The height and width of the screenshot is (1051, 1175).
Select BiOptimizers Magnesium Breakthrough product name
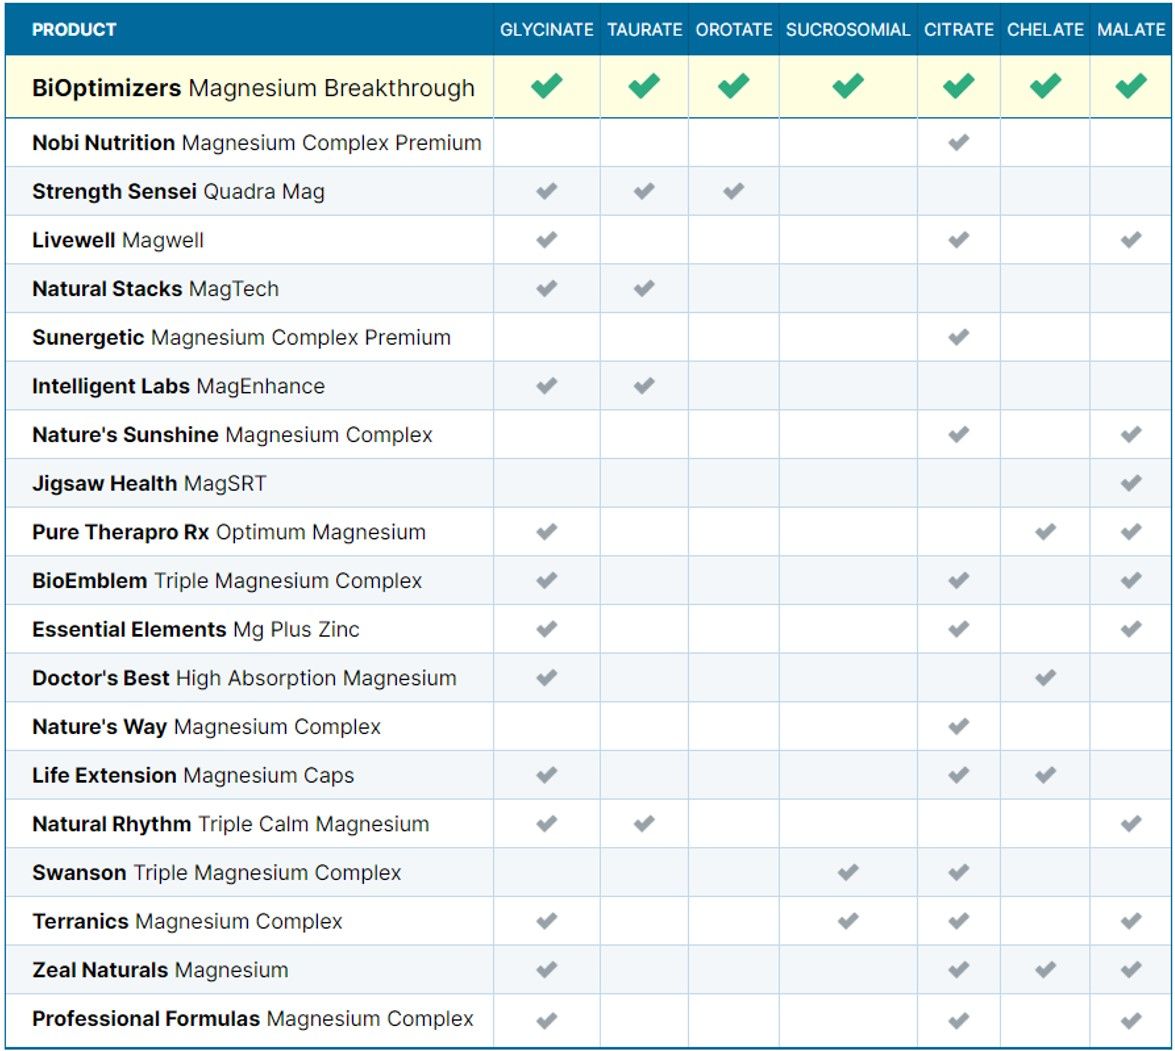[253, 88]
